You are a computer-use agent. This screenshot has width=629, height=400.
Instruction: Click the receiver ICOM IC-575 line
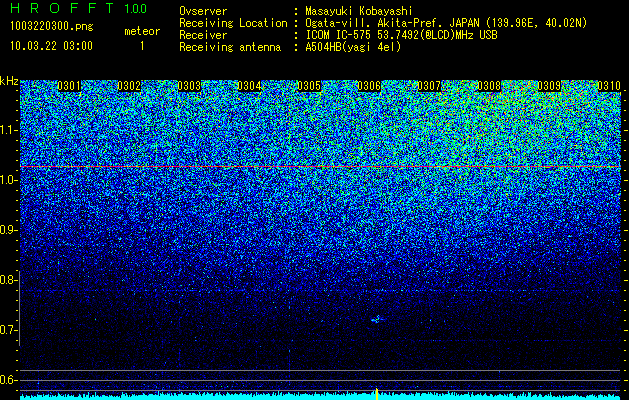click(401, 35)
